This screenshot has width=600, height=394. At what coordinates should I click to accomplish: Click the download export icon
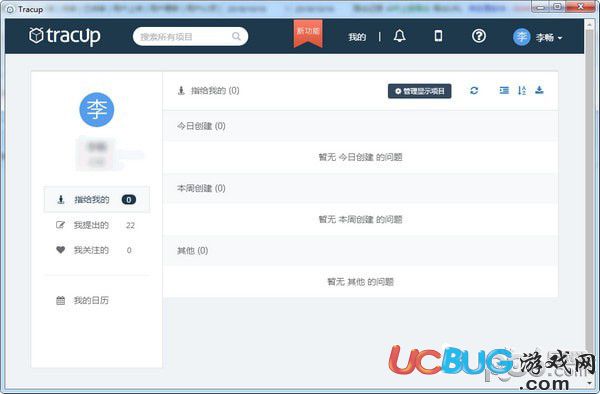tap(539, 90)
